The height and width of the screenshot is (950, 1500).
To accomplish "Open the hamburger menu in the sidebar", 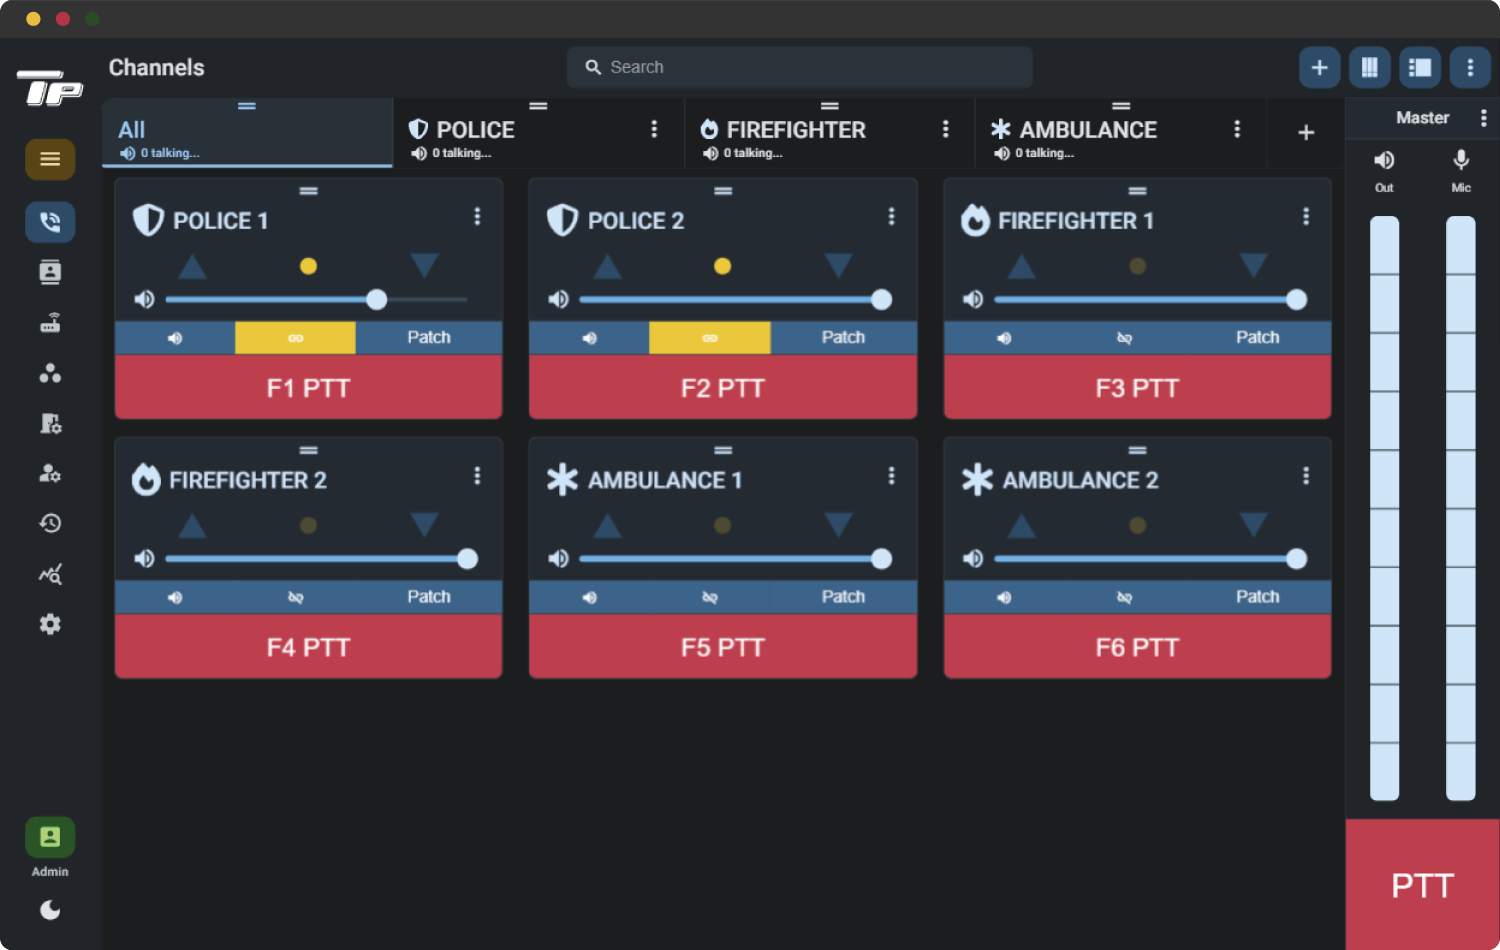I will (49, 159).
